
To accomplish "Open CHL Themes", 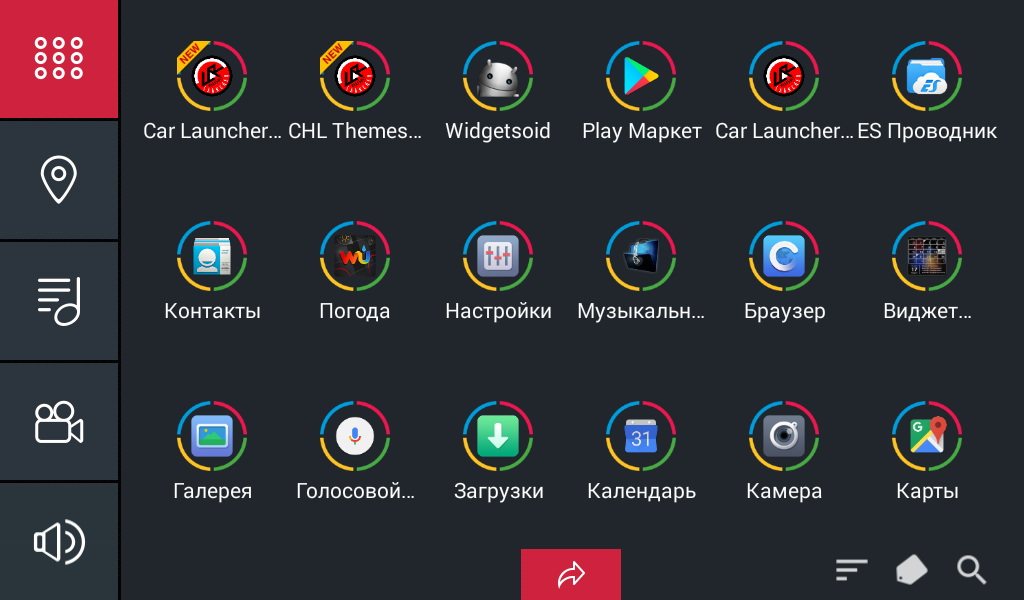I will click(x=355, y=75).
